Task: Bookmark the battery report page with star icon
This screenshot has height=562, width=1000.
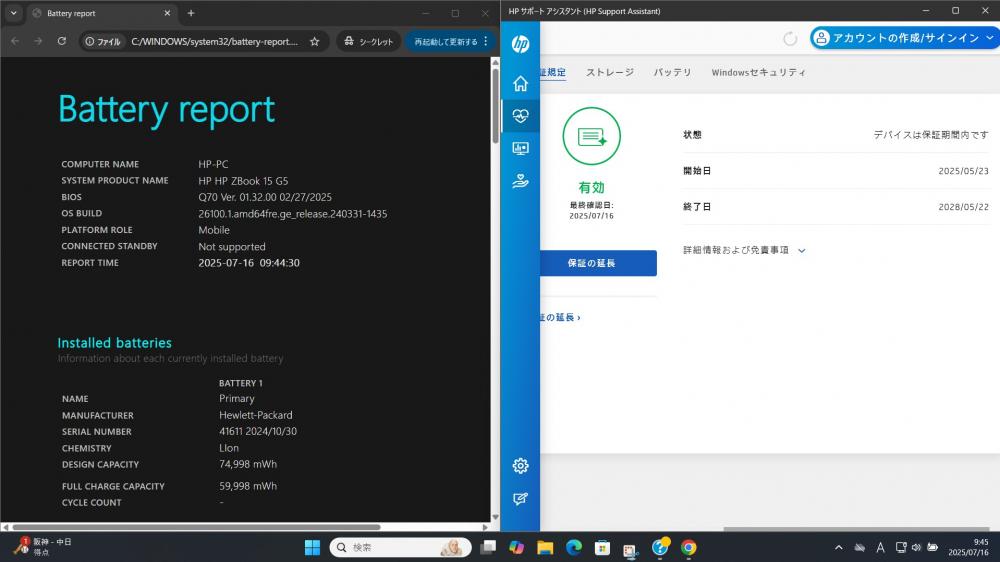Action: (314, 41)
